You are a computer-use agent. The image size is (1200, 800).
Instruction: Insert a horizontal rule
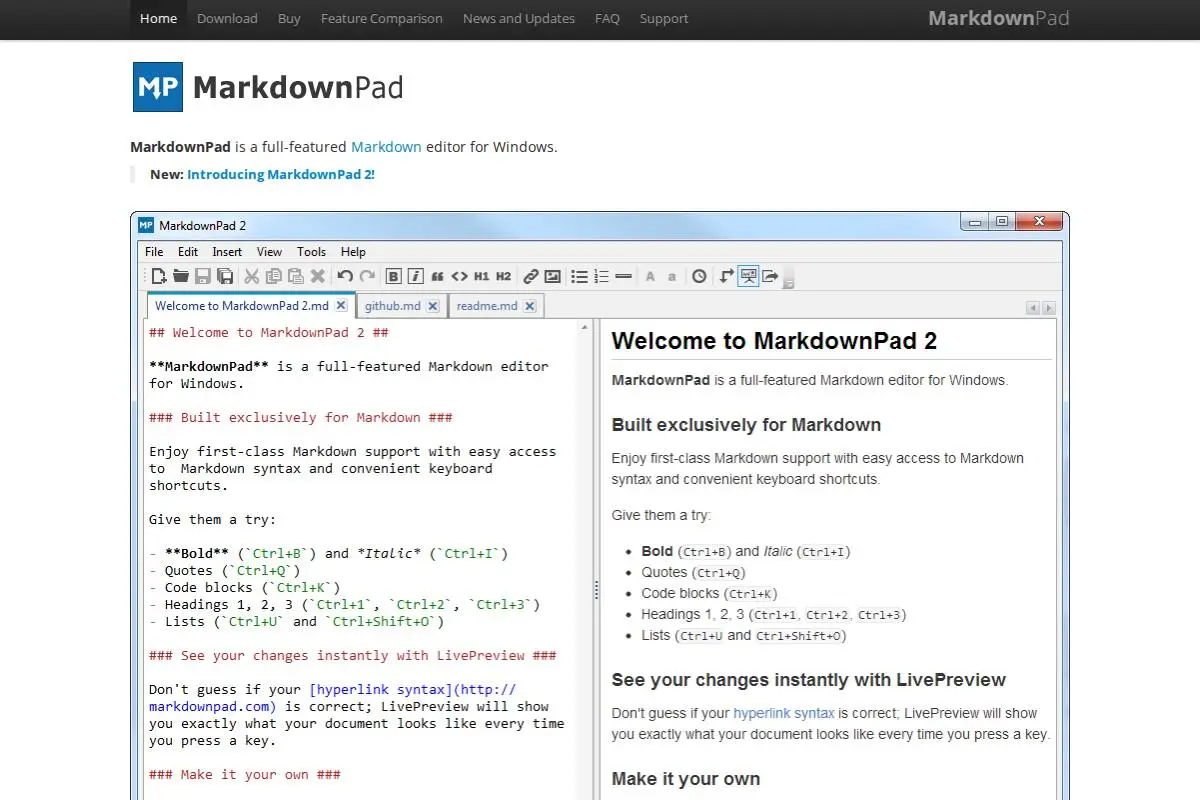point(623,276)
